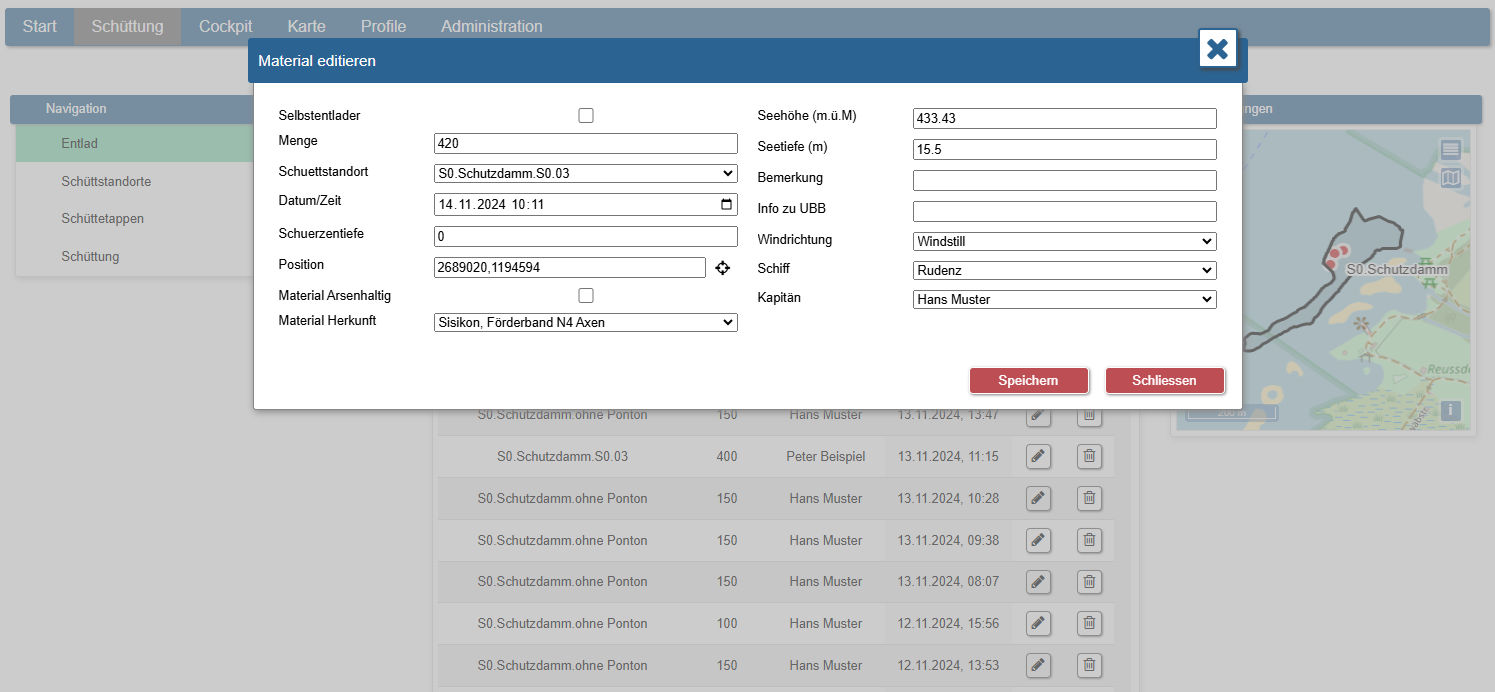Switch to the Cockpit tab
This screenshot has width=1495, height=692.
[x=225, y=26]
